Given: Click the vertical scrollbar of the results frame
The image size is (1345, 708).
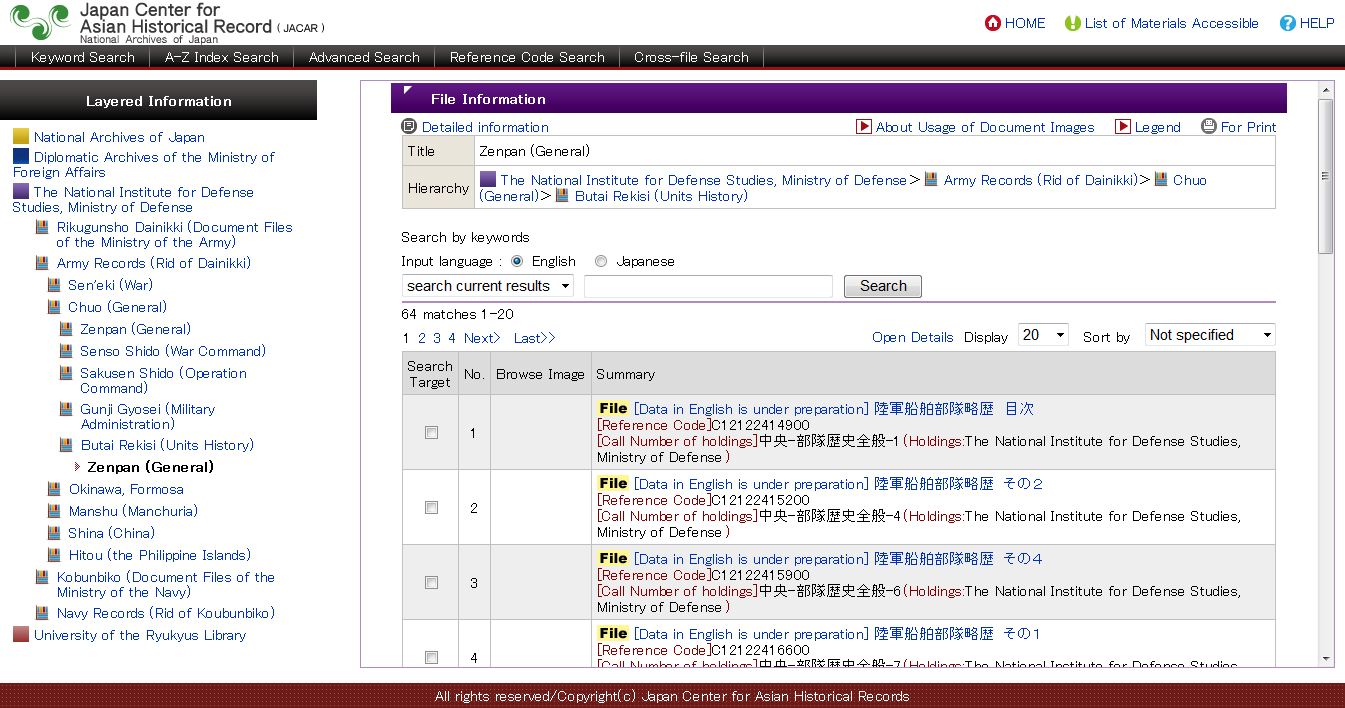Looking at the screenshot, I should point(1326,176).
